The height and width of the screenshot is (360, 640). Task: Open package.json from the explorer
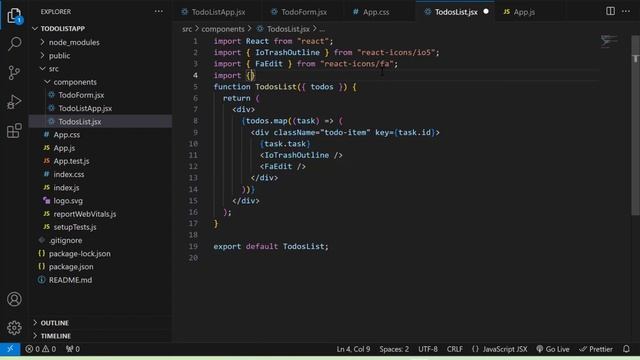(x=100, y=267)
